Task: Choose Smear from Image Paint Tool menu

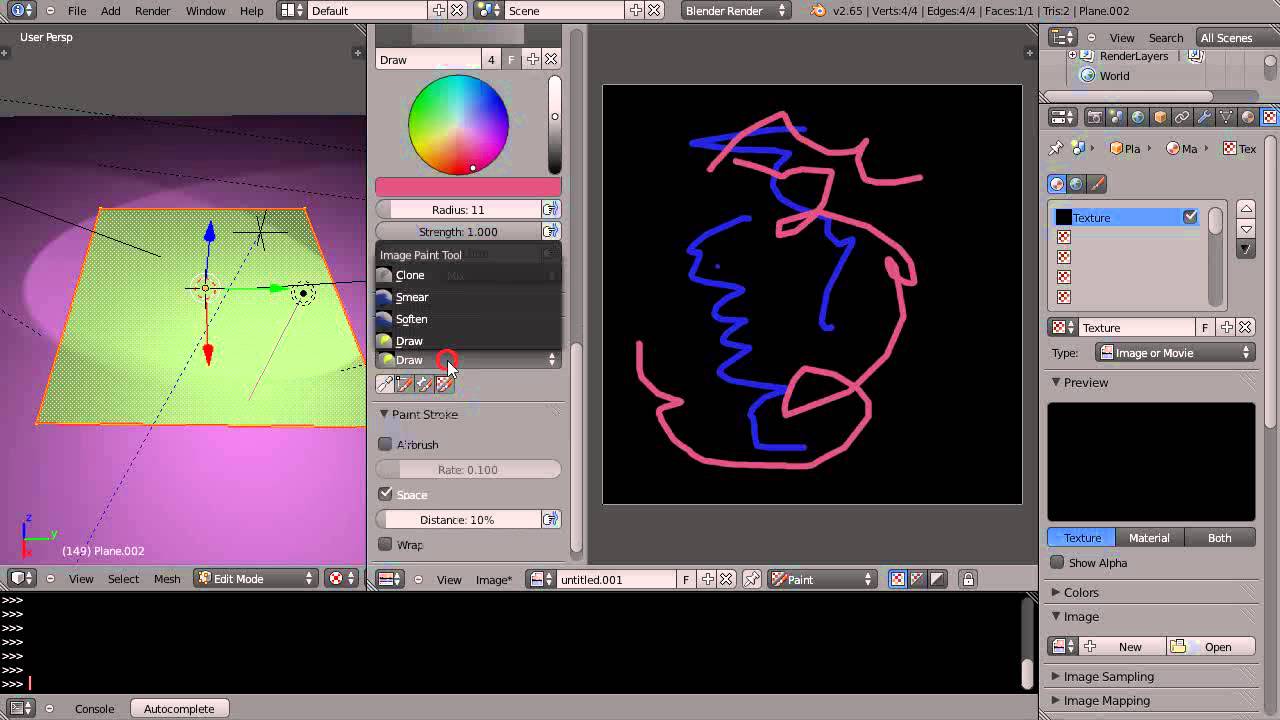Action: (x=468, y=297)
